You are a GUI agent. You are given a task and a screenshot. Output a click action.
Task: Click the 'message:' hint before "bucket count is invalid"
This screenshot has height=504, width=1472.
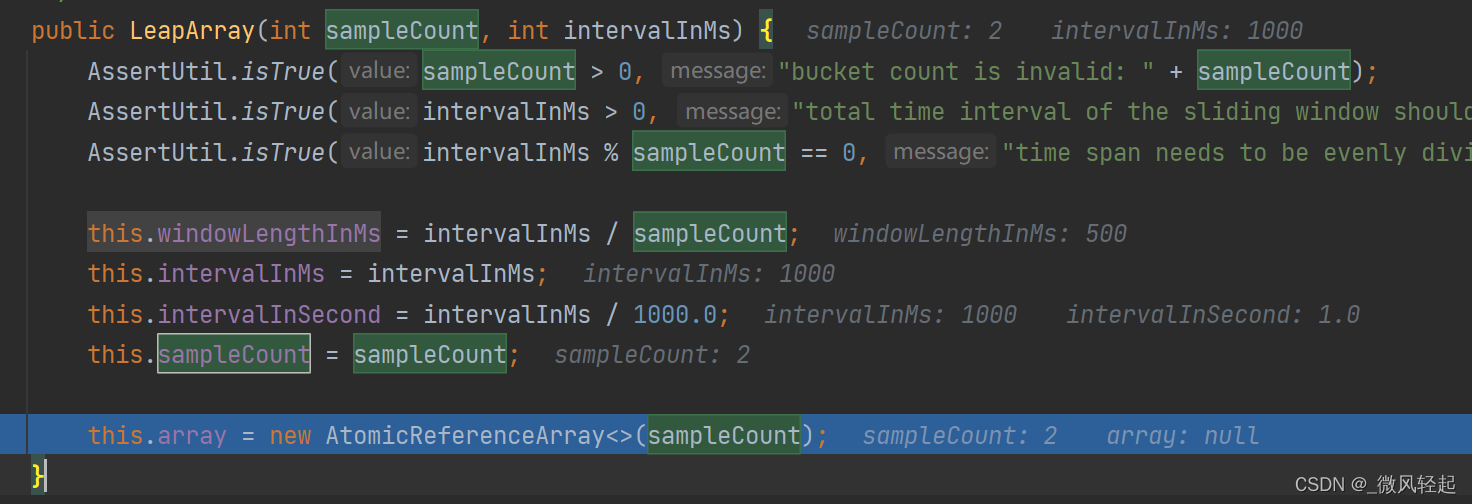(719, 72)
